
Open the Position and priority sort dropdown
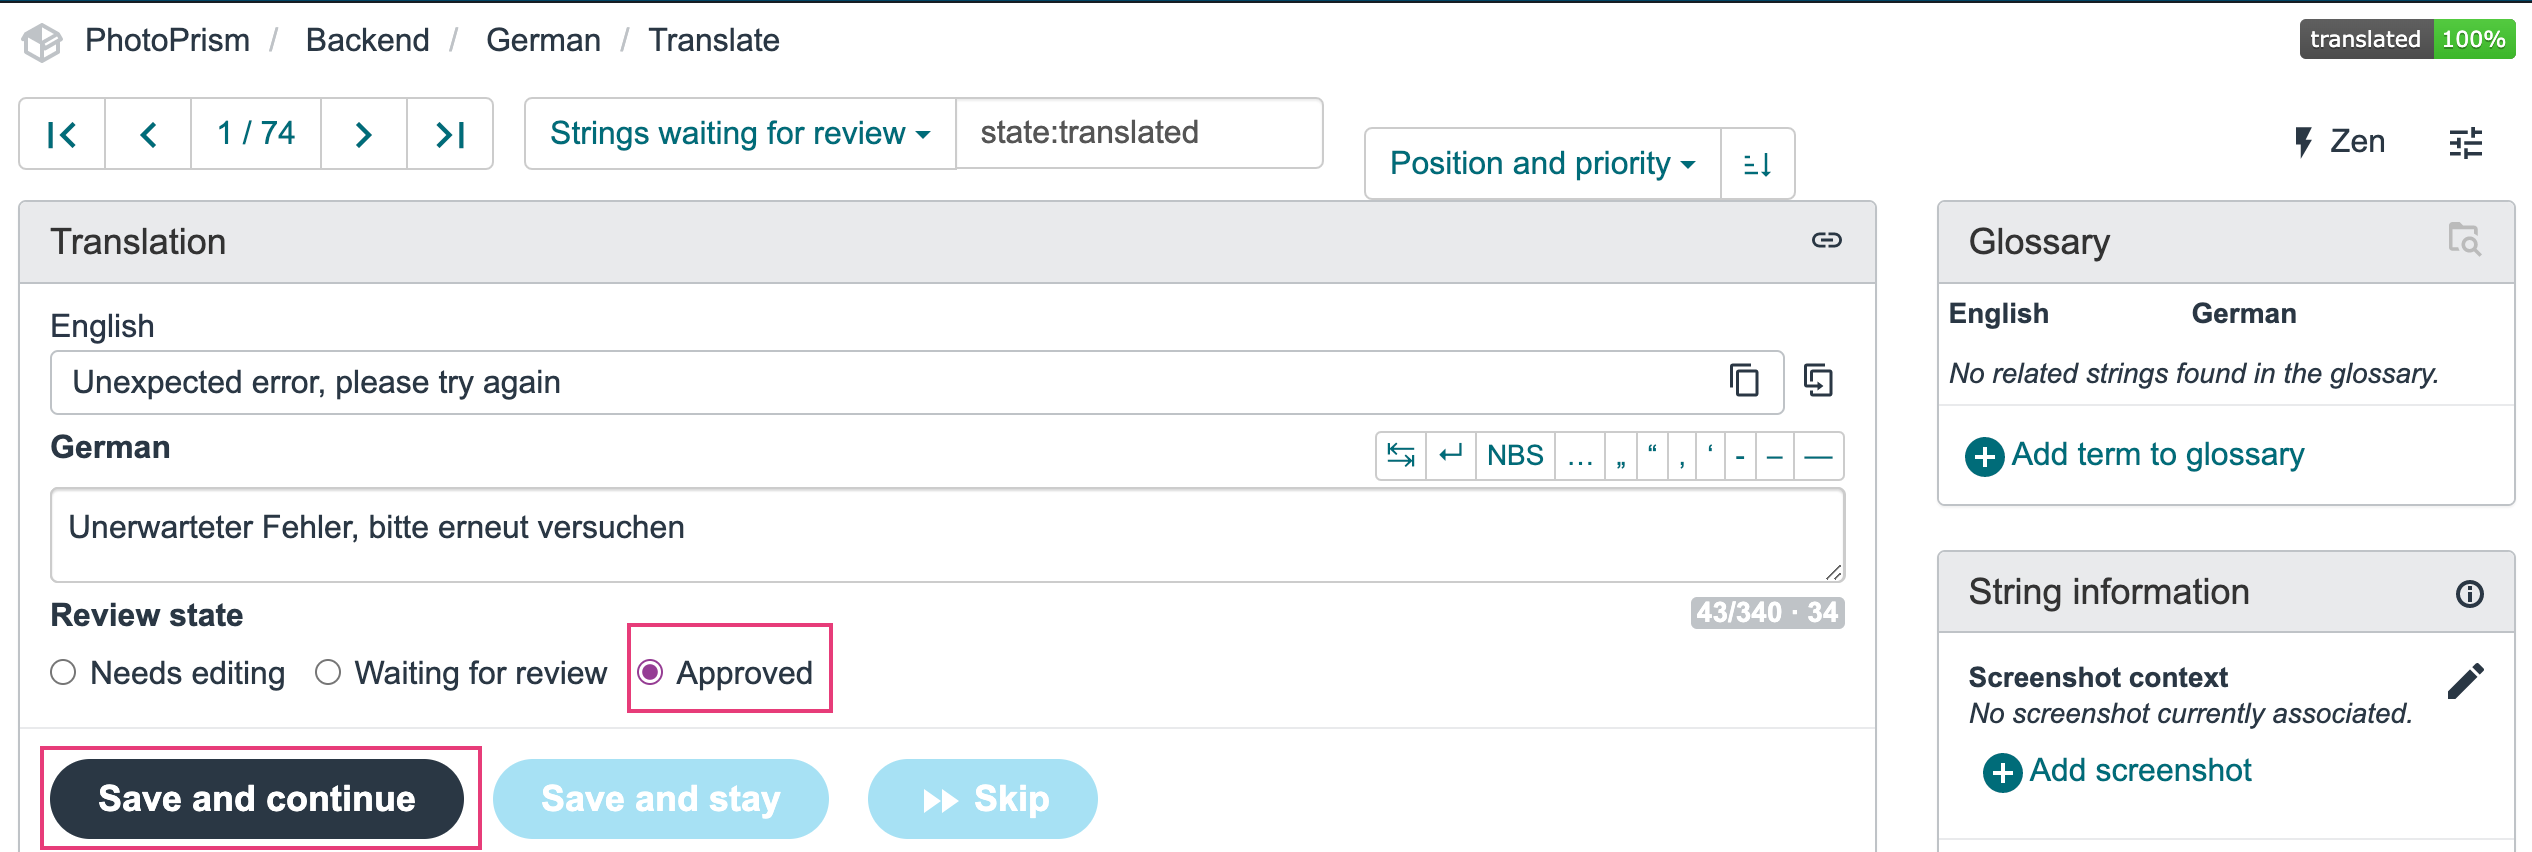[x=1541, y=163]
